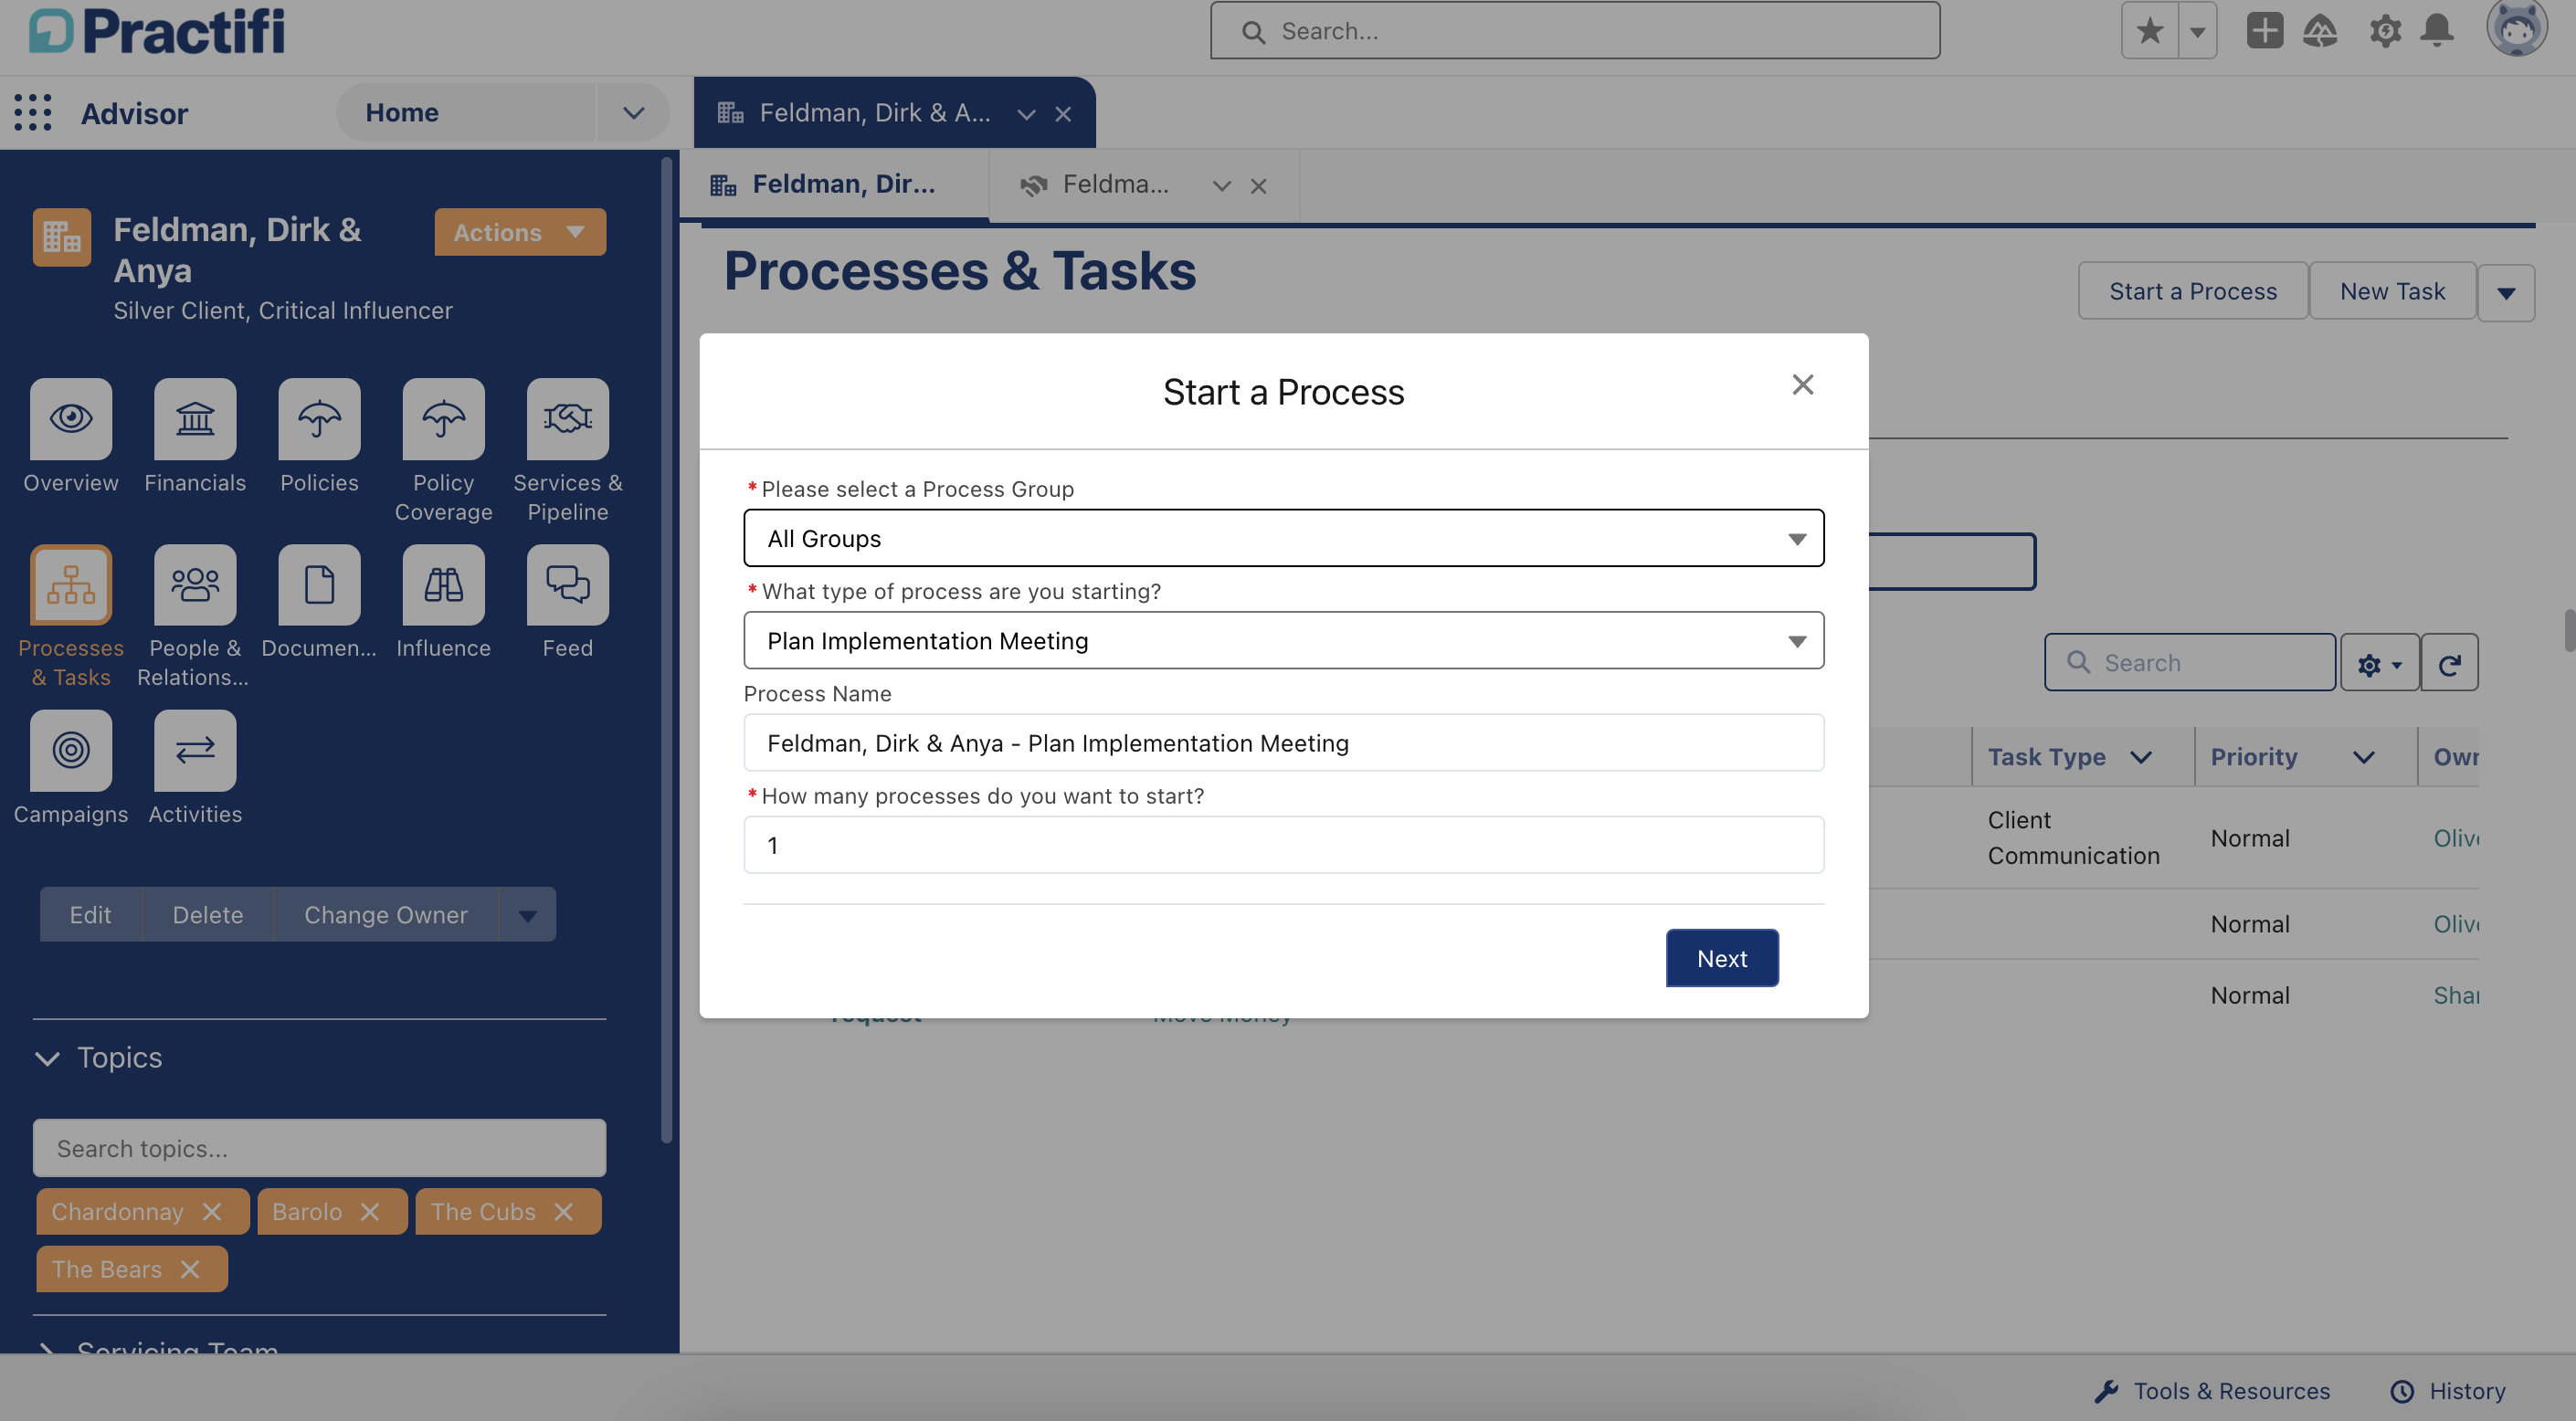Click the Change Owner button
Viewport: 2576px width, 1421px height.
(x=386, y=914)
